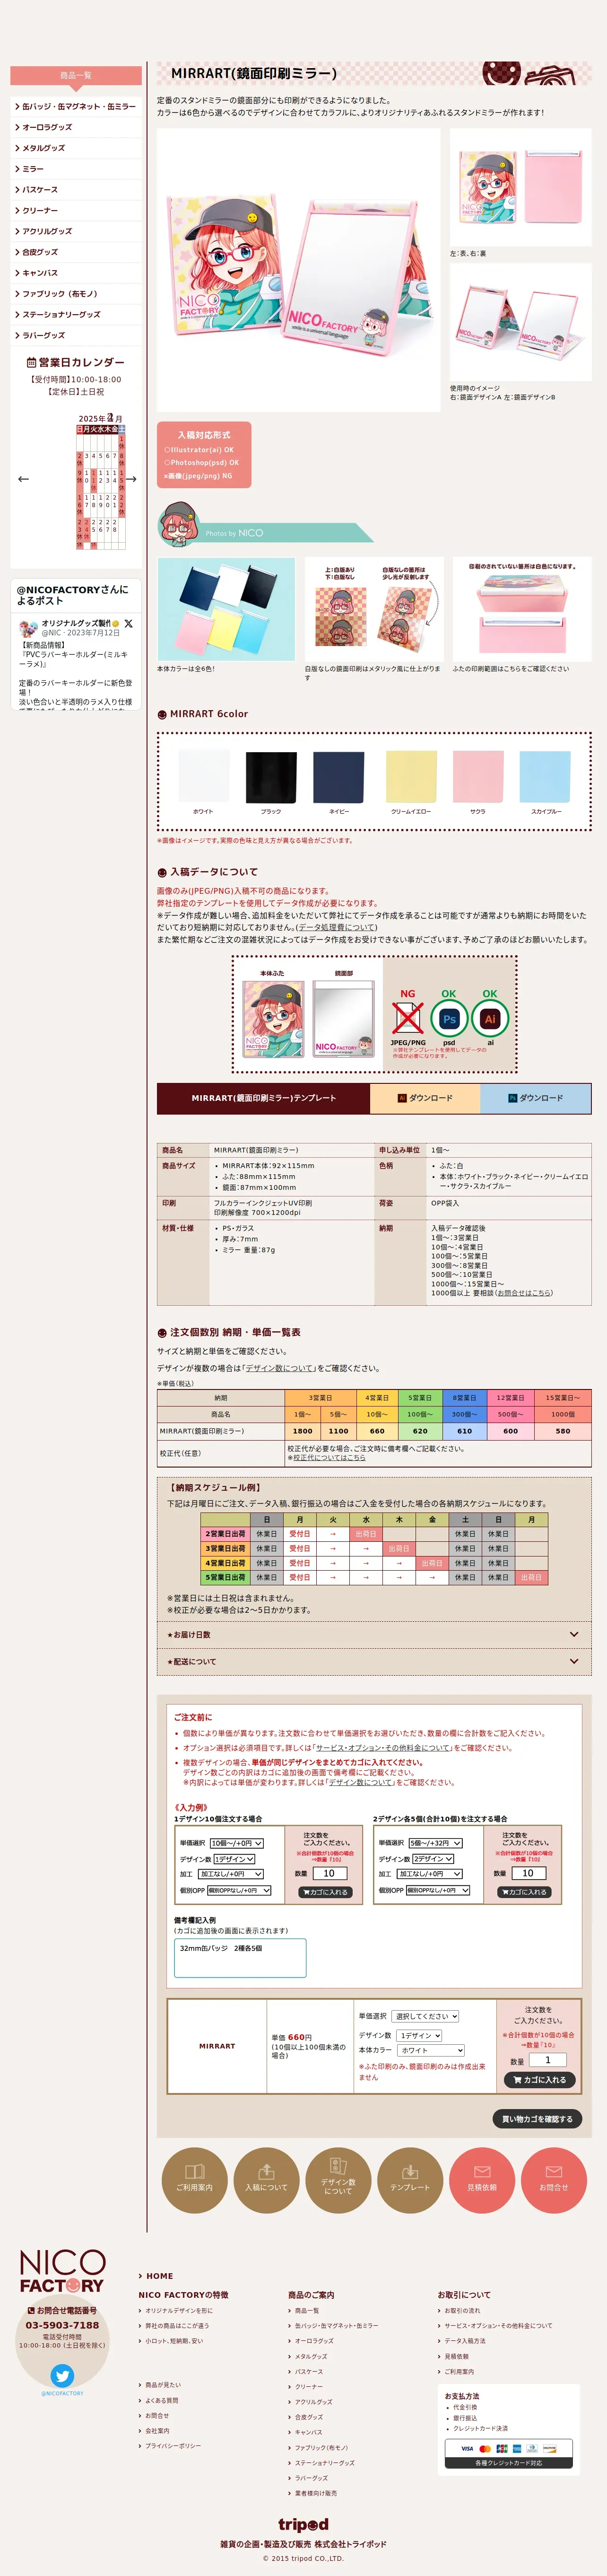
Task: Select the ネイビー color swatch
Action: [x=339, y=777]
